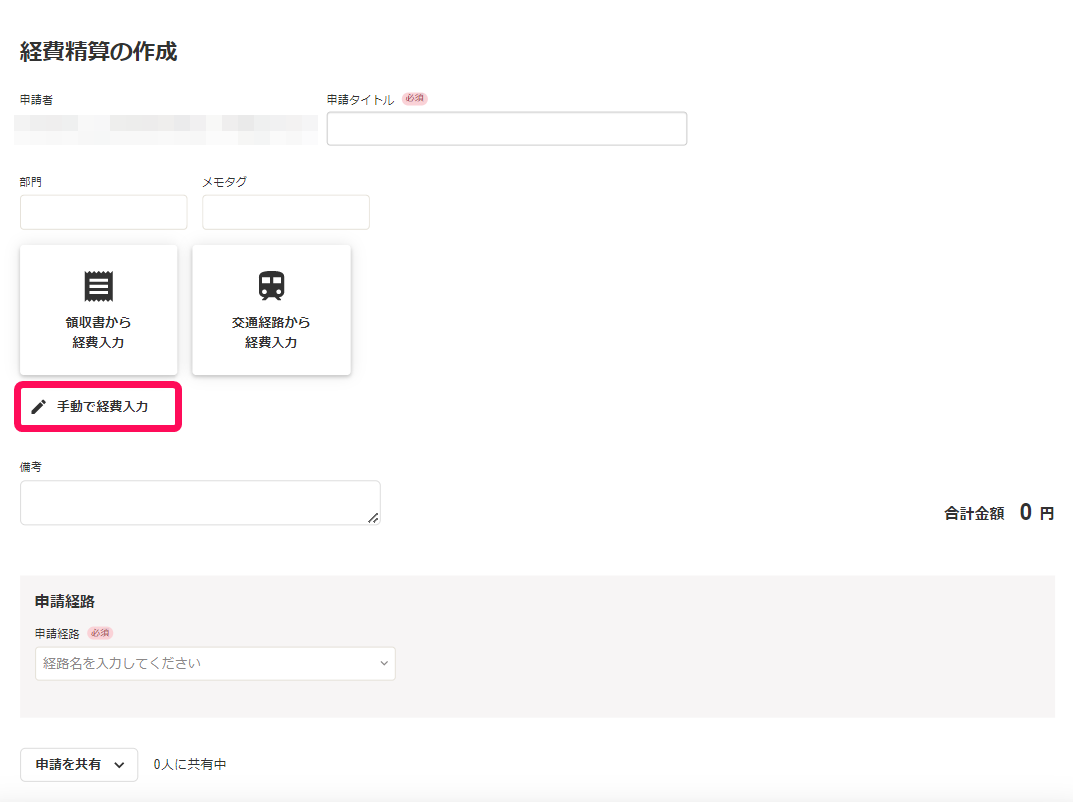The width and height of the screenshot is (1073, 802).
Task: Focus the 申請タイトル input field
Action: coord(507,129)
